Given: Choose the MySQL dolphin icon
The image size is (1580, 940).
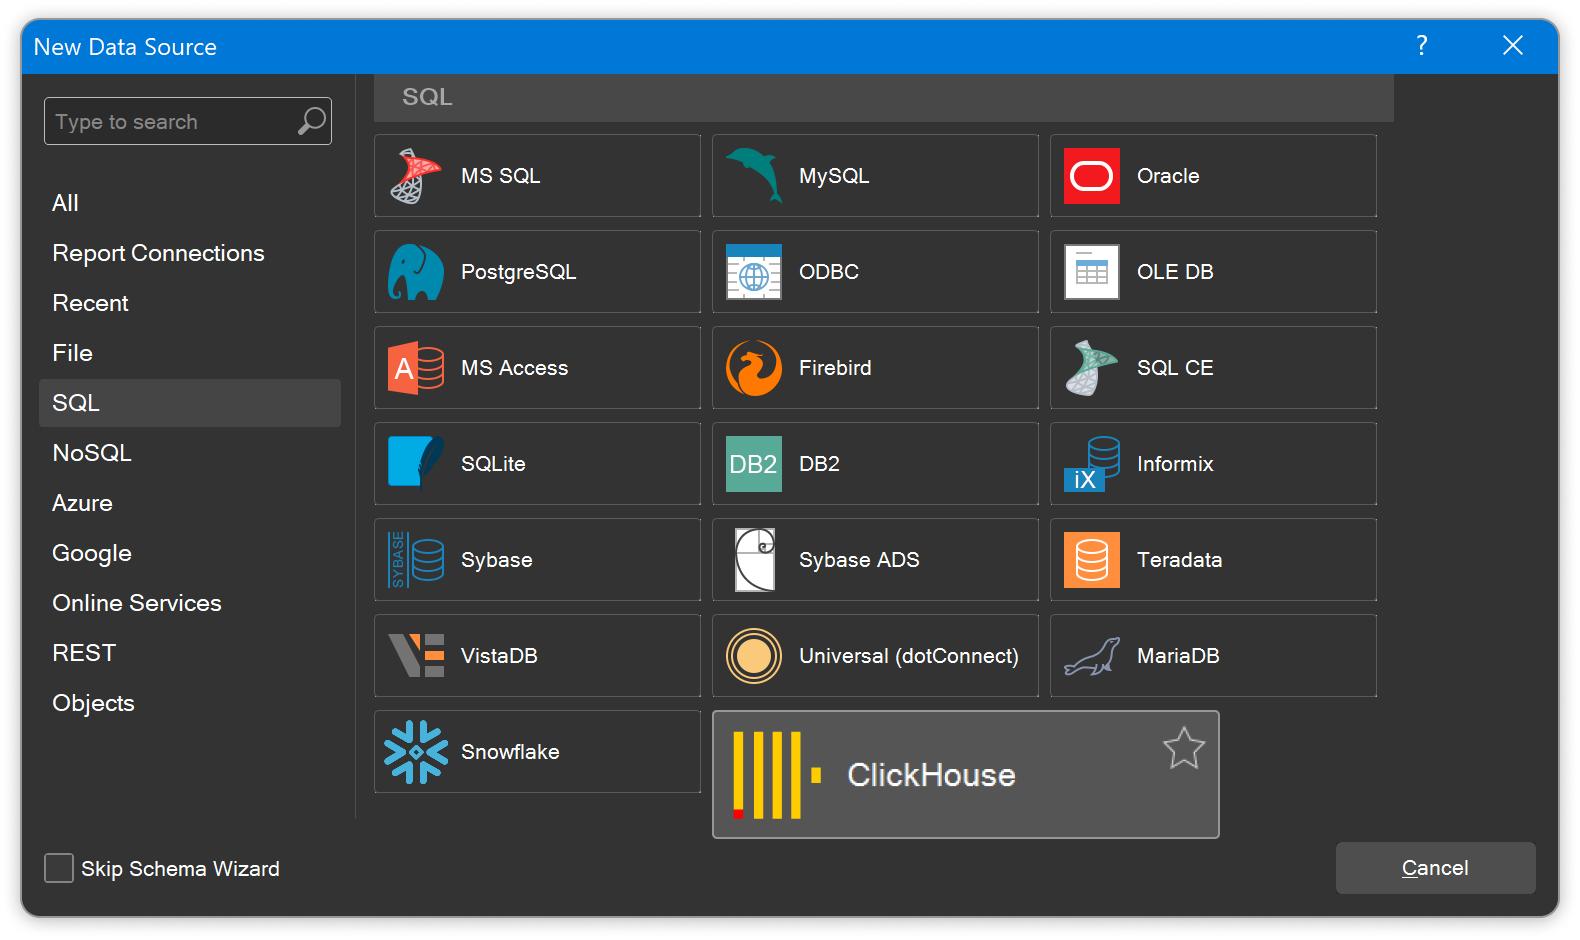Looking at the screenshot, I should (x=754, y=175).
